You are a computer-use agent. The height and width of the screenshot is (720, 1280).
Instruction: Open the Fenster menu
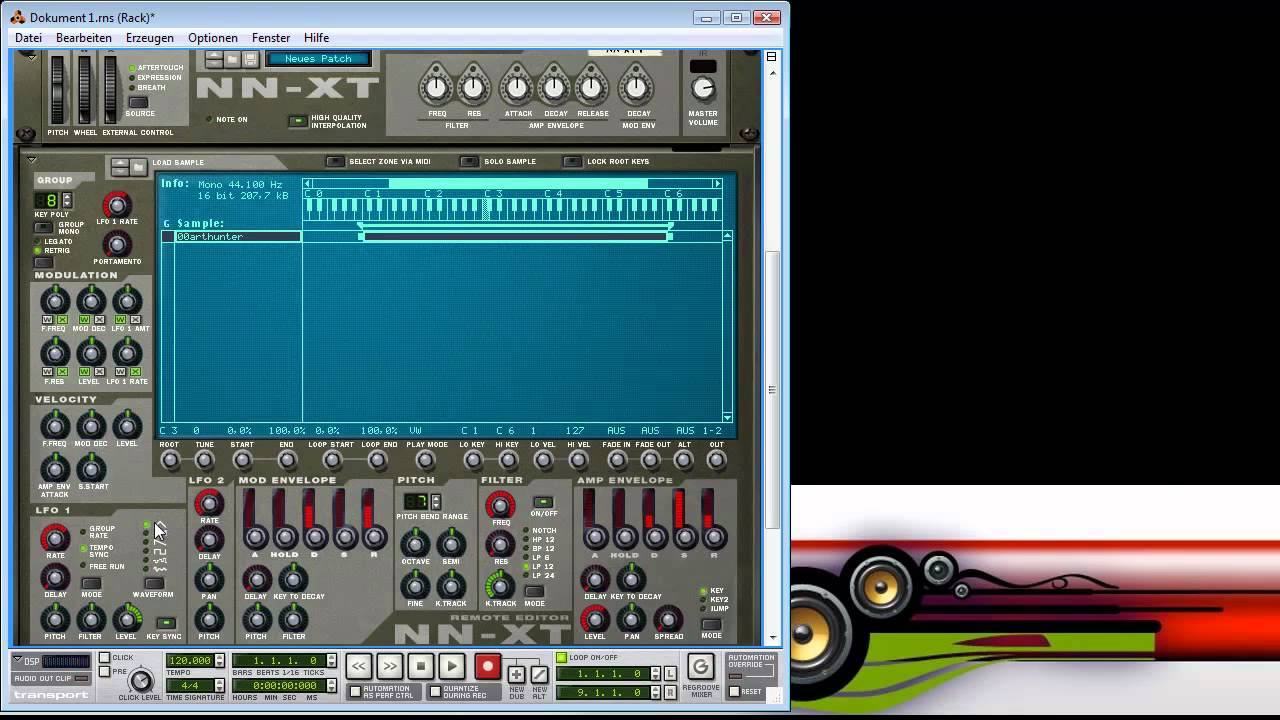pyautogui.click(x=271, y=38)
